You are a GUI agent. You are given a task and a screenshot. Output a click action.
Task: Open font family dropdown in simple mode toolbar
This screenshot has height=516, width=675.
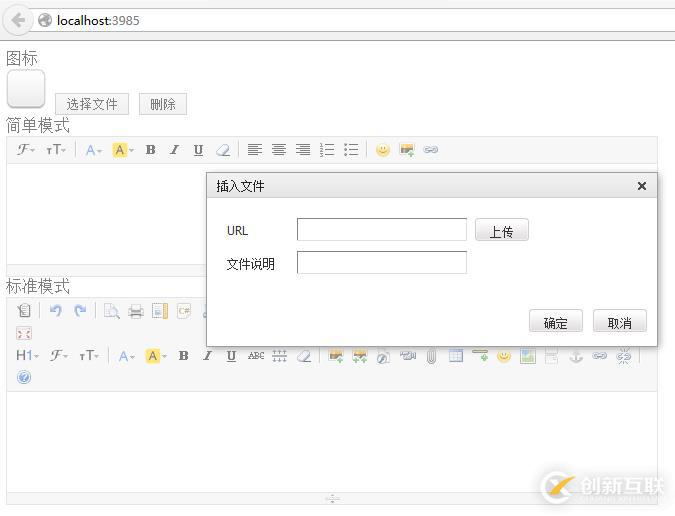point(25,150)
